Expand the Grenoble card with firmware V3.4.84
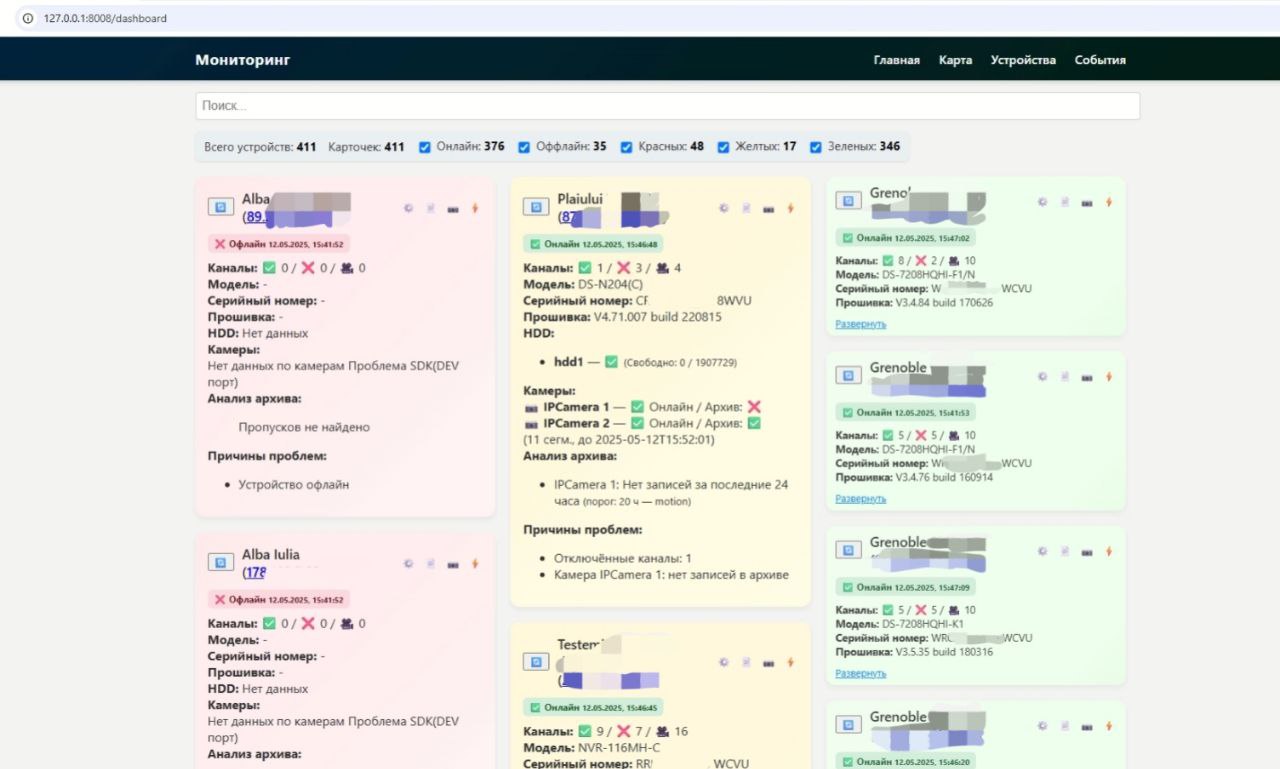1280x769 pixels. [860, 324]
